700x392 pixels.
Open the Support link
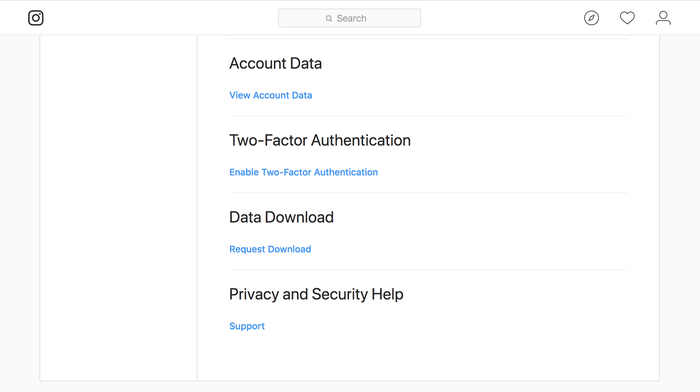tap(247, 326)
